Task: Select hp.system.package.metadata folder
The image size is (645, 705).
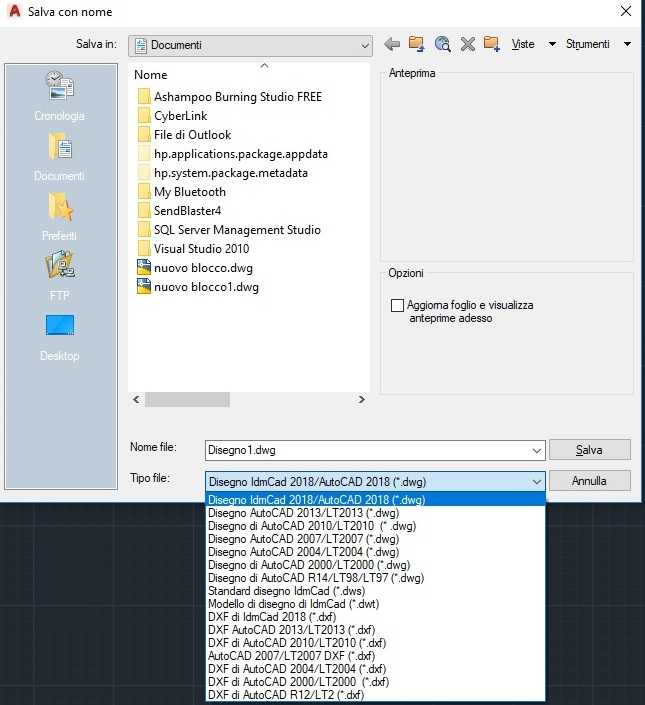Action: (222, 173)
